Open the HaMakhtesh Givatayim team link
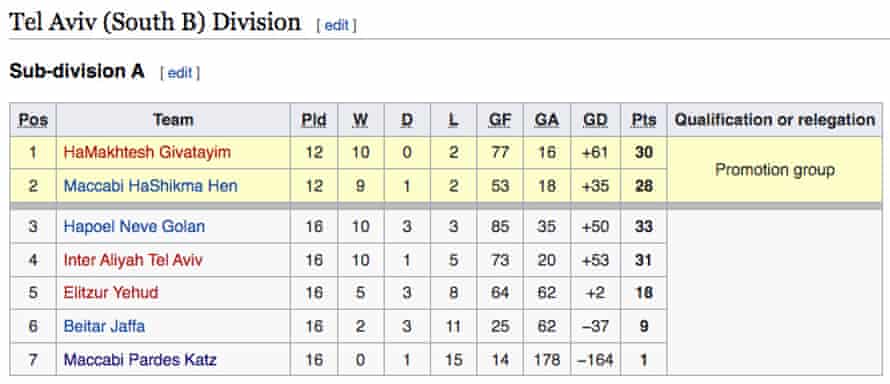This screenshot has height=384, width=890. (x=148, y=153)
